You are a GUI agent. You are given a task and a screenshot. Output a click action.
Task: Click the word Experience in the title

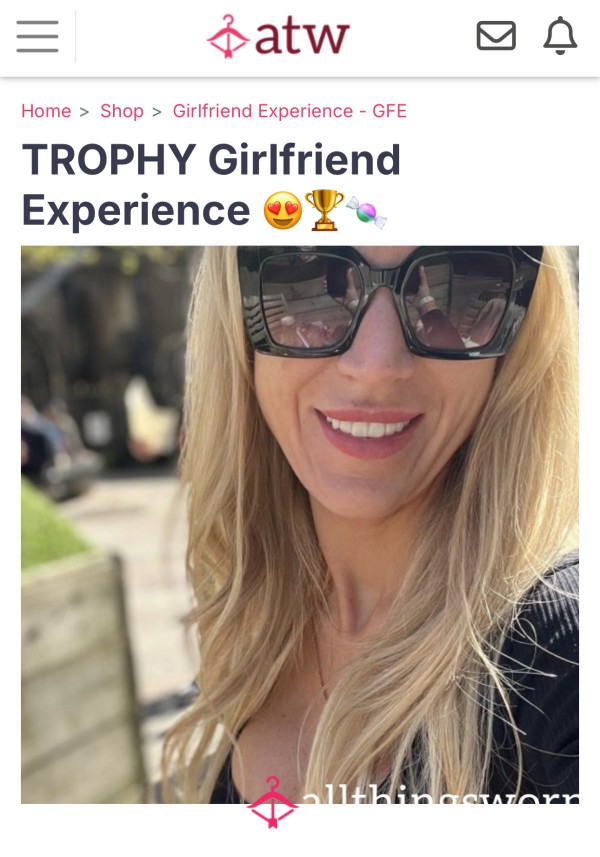click(x=136, y=210)
